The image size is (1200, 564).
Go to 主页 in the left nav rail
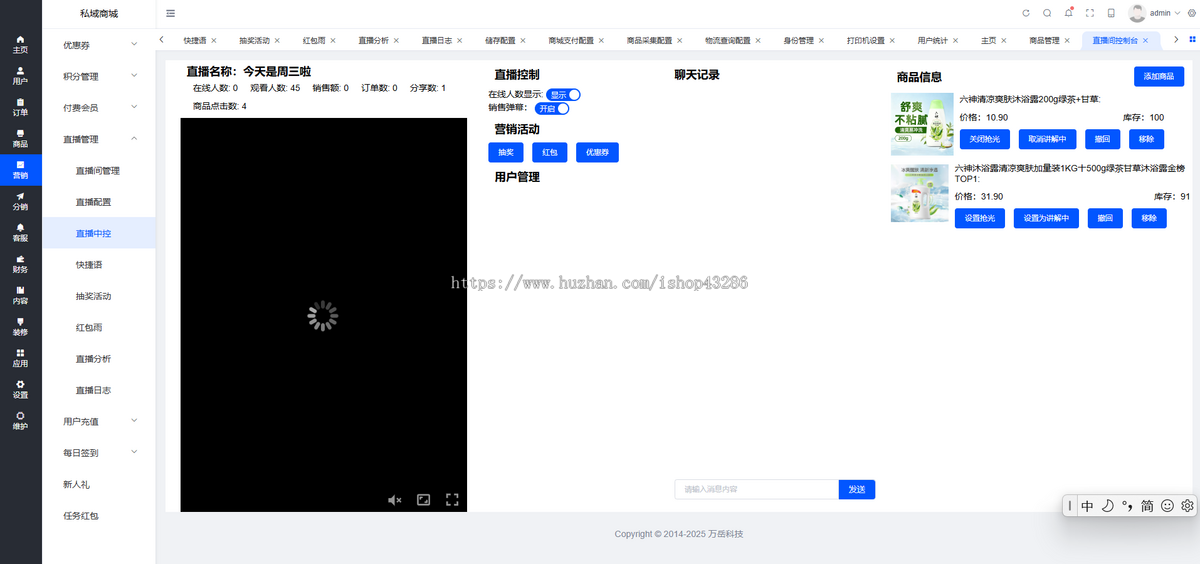20,44
